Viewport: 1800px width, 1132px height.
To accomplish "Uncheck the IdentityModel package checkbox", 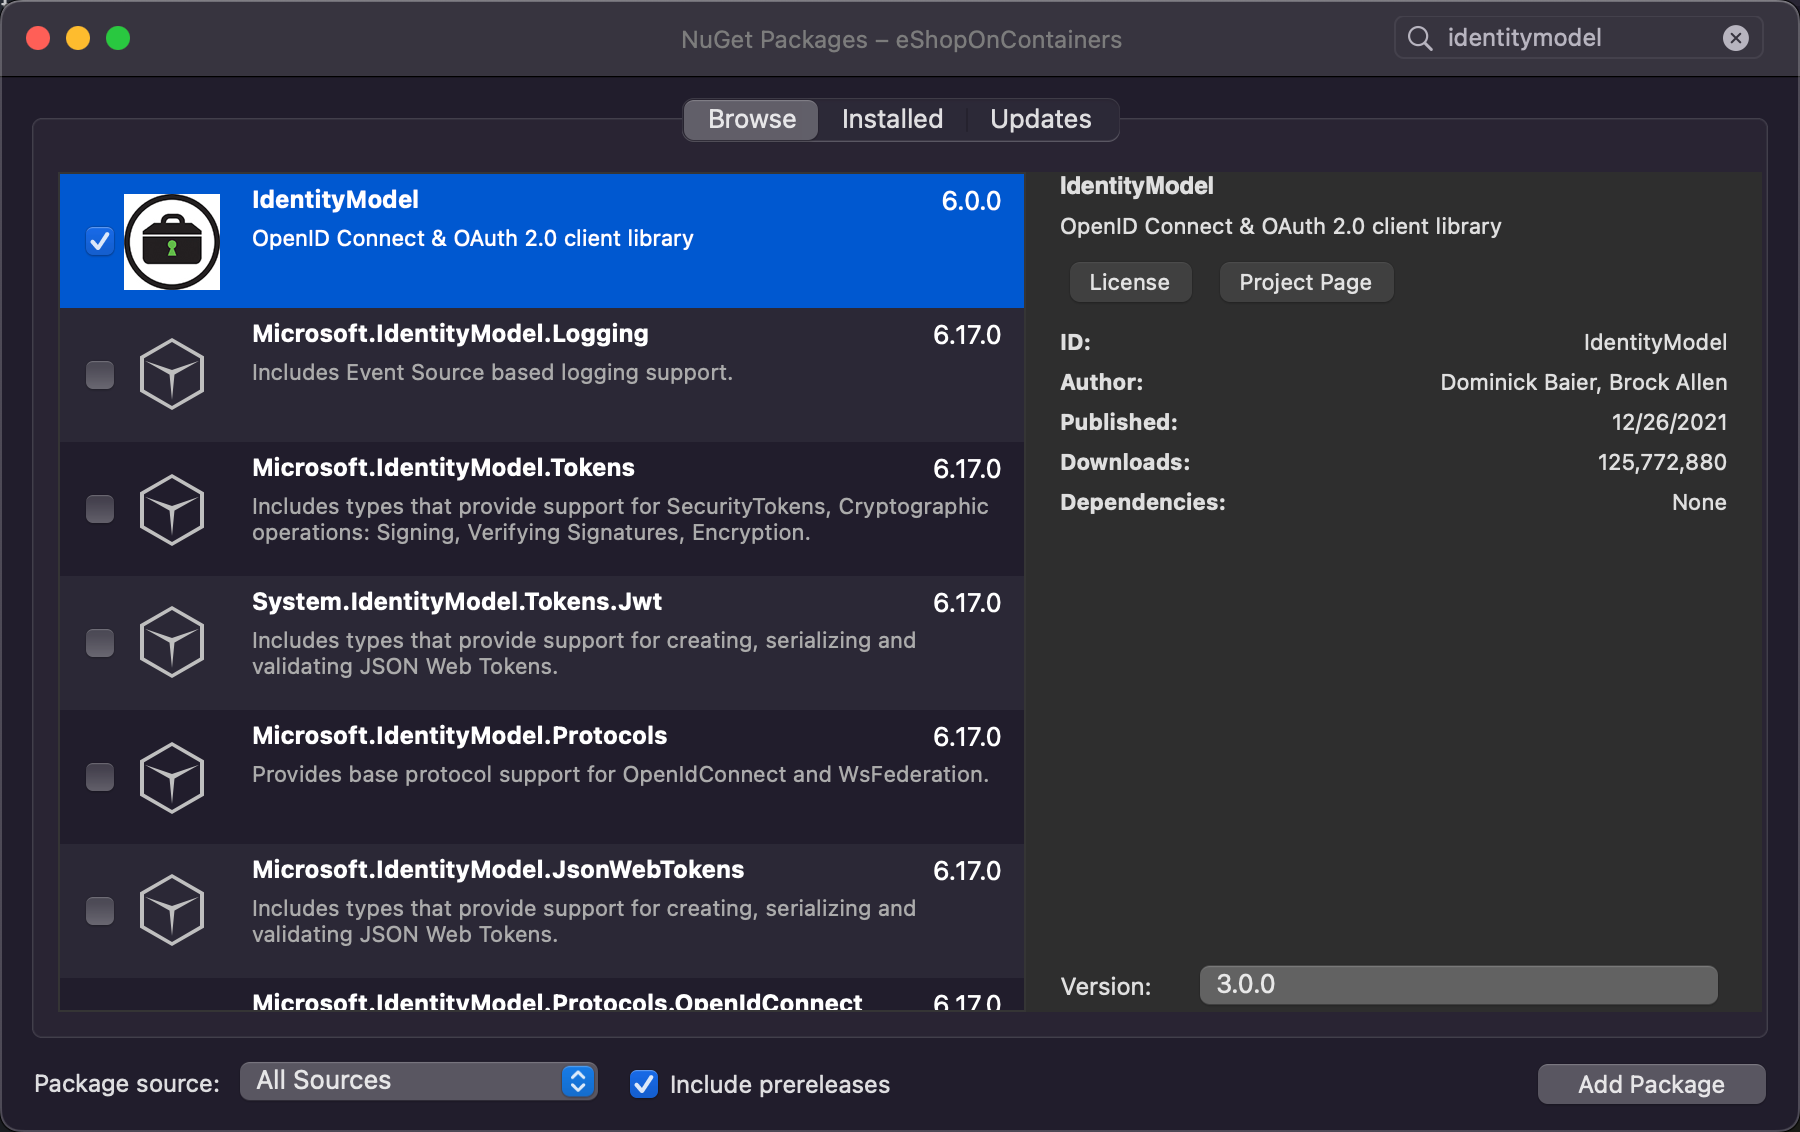I will pos(100,241).
